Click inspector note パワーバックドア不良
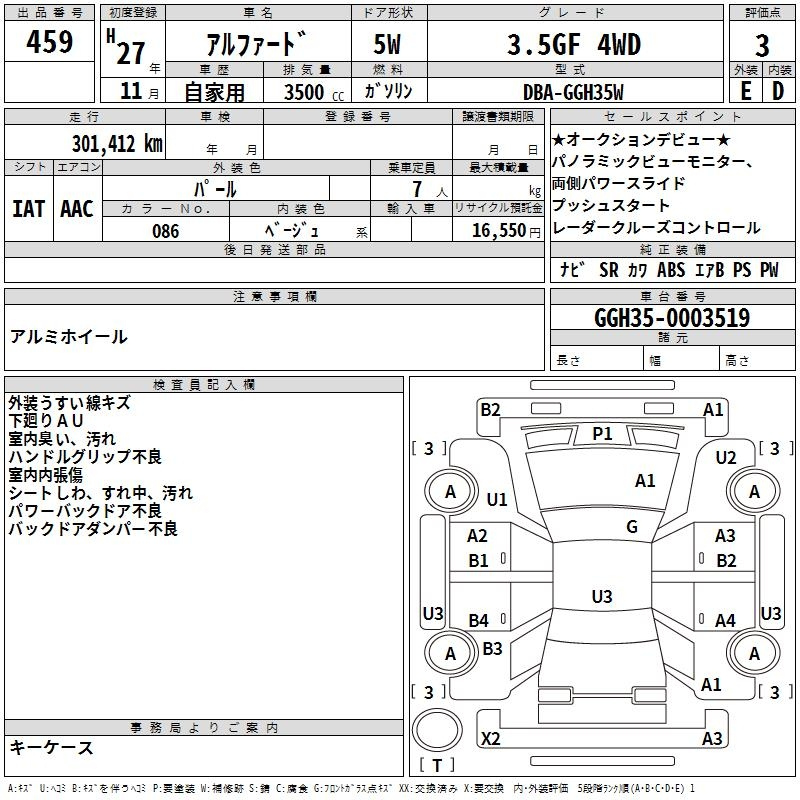800x800 pixels. point(85,511)
